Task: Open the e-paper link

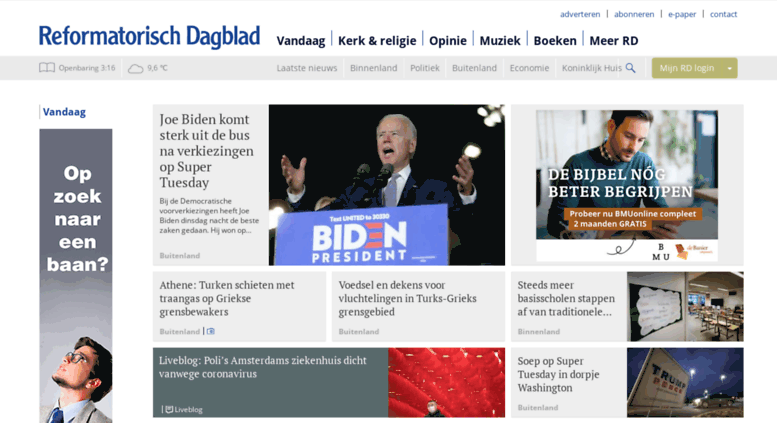Action: click(682, 14)
